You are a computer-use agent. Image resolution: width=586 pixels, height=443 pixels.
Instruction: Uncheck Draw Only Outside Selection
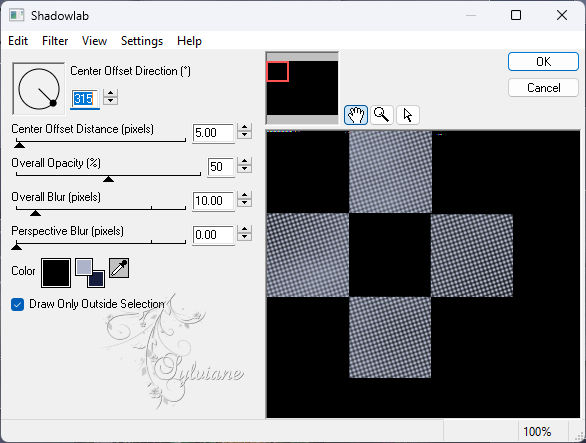pyautogui.click(x=18, y=304)
